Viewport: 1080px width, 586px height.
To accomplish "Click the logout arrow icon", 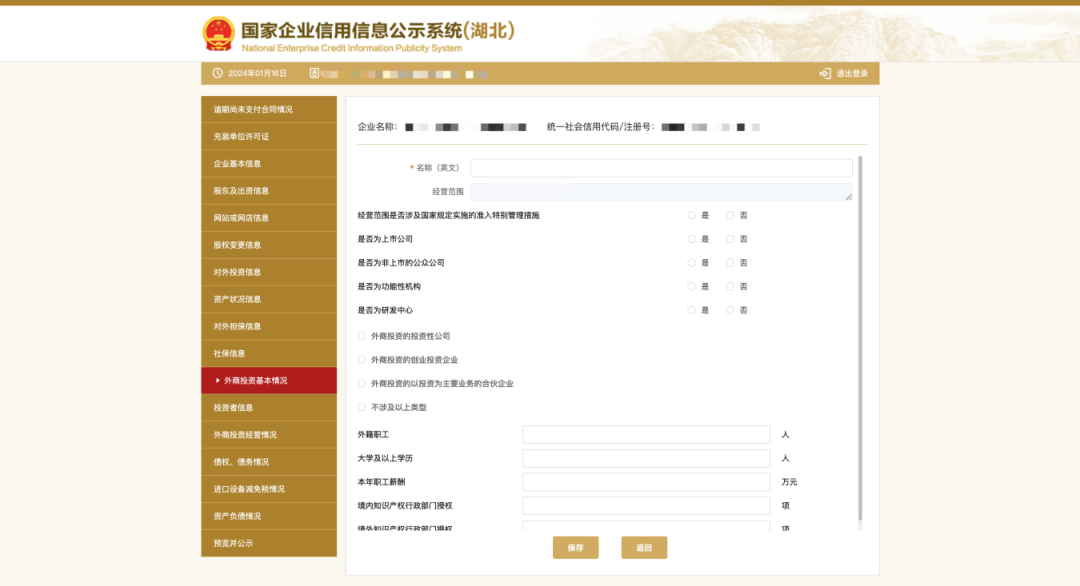I will 824,73.
